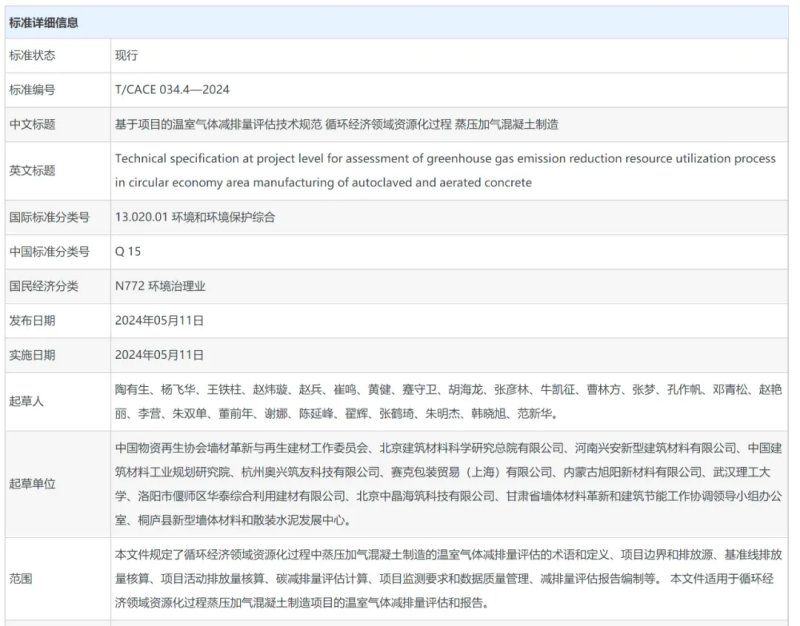Click the 实施日期 value 2024年05月11日
Image resolution: width=800 pixels, height=626 pixels.
click(x=159, y=355)
